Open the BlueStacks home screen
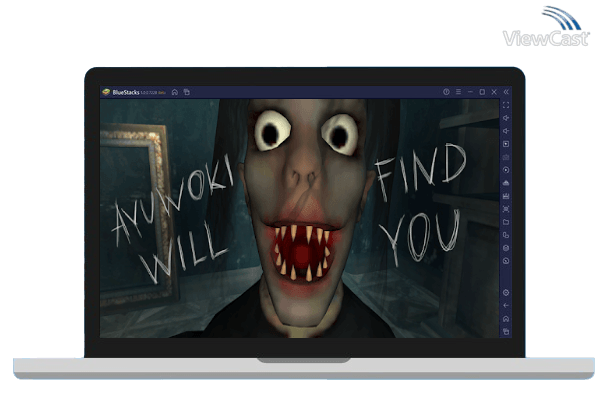 coord(175,92)
